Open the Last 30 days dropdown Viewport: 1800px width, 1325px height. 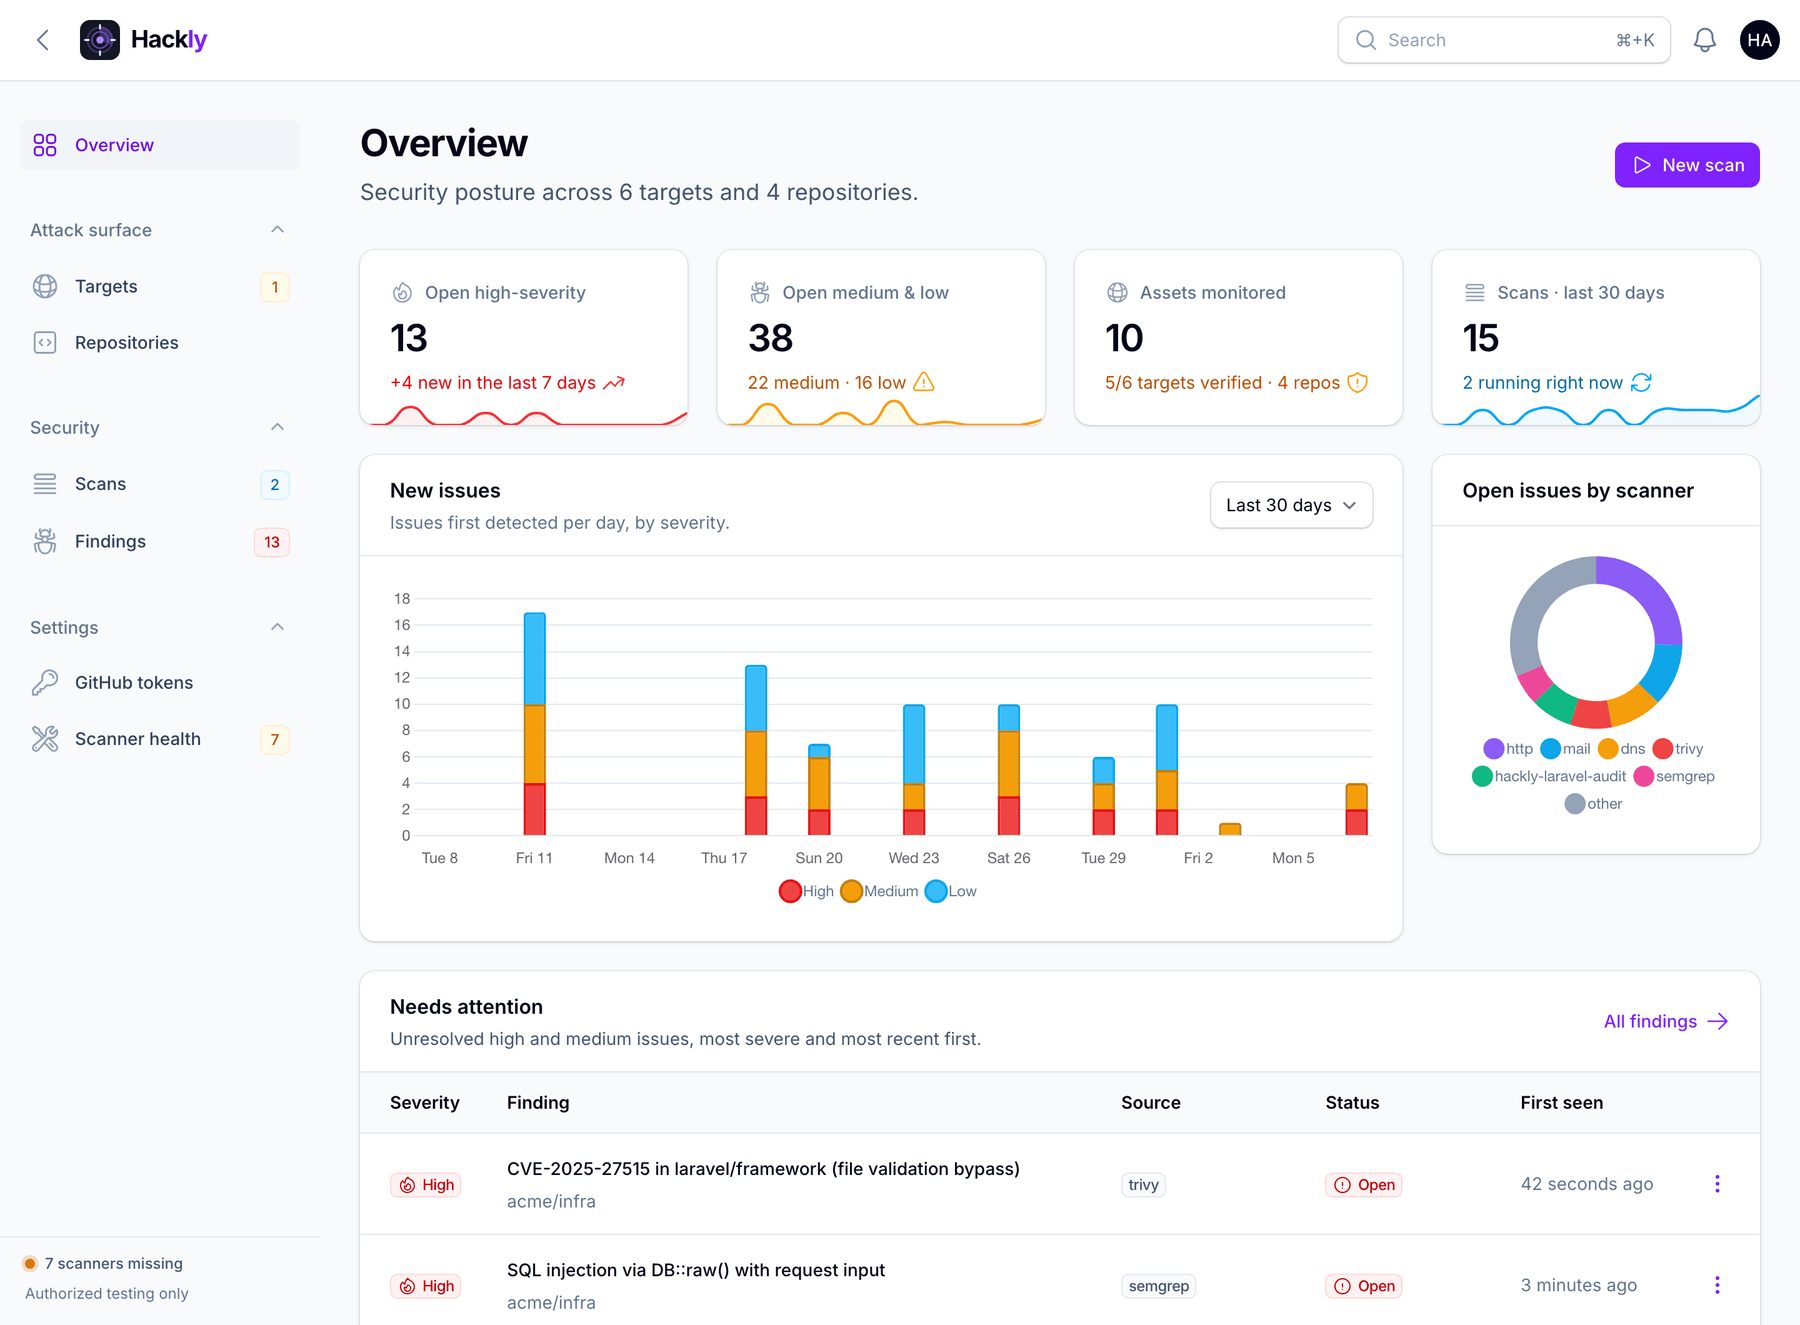1291,505
